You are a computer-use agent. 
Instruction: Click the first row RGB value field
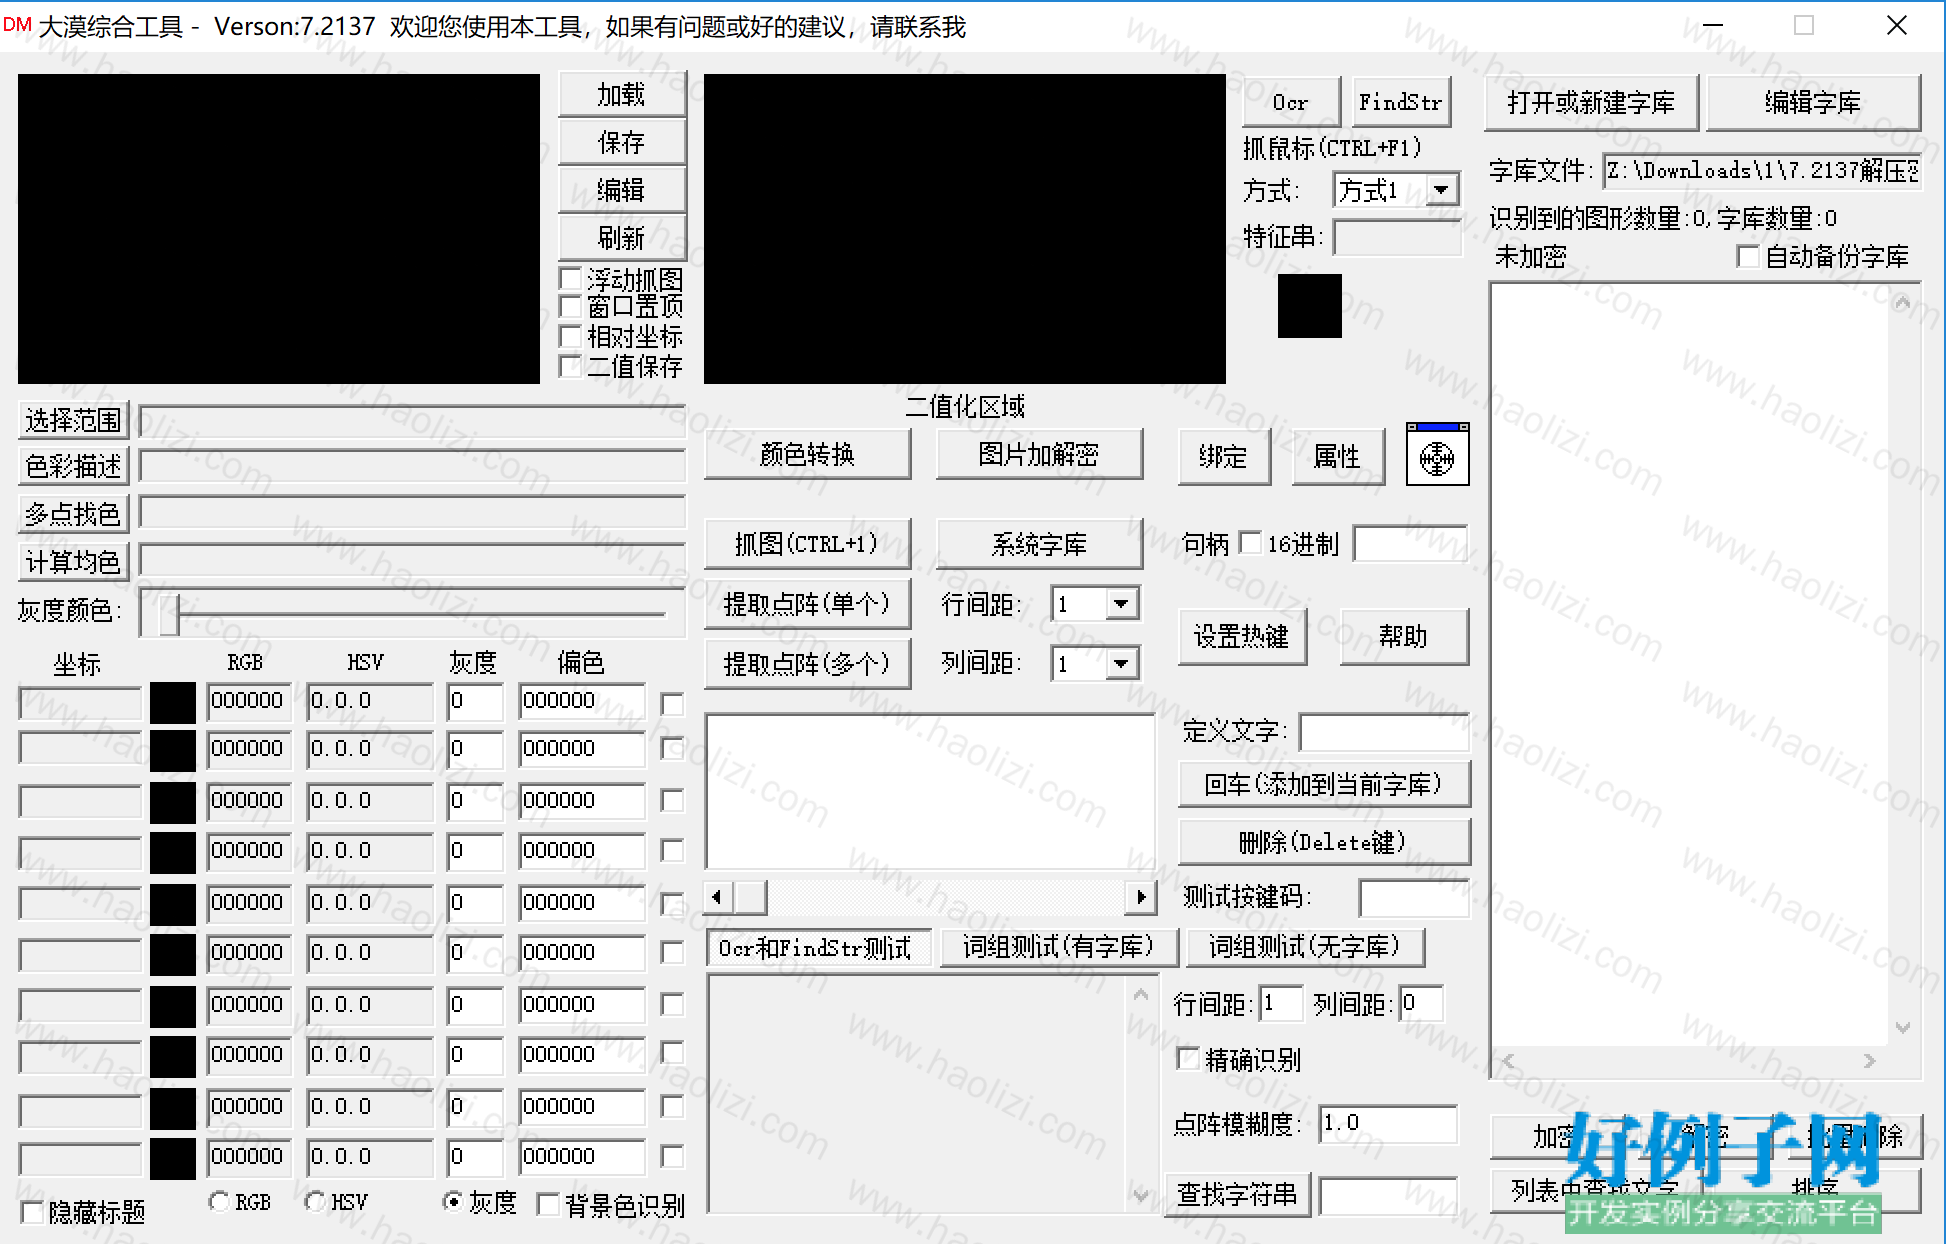(248, 701)
